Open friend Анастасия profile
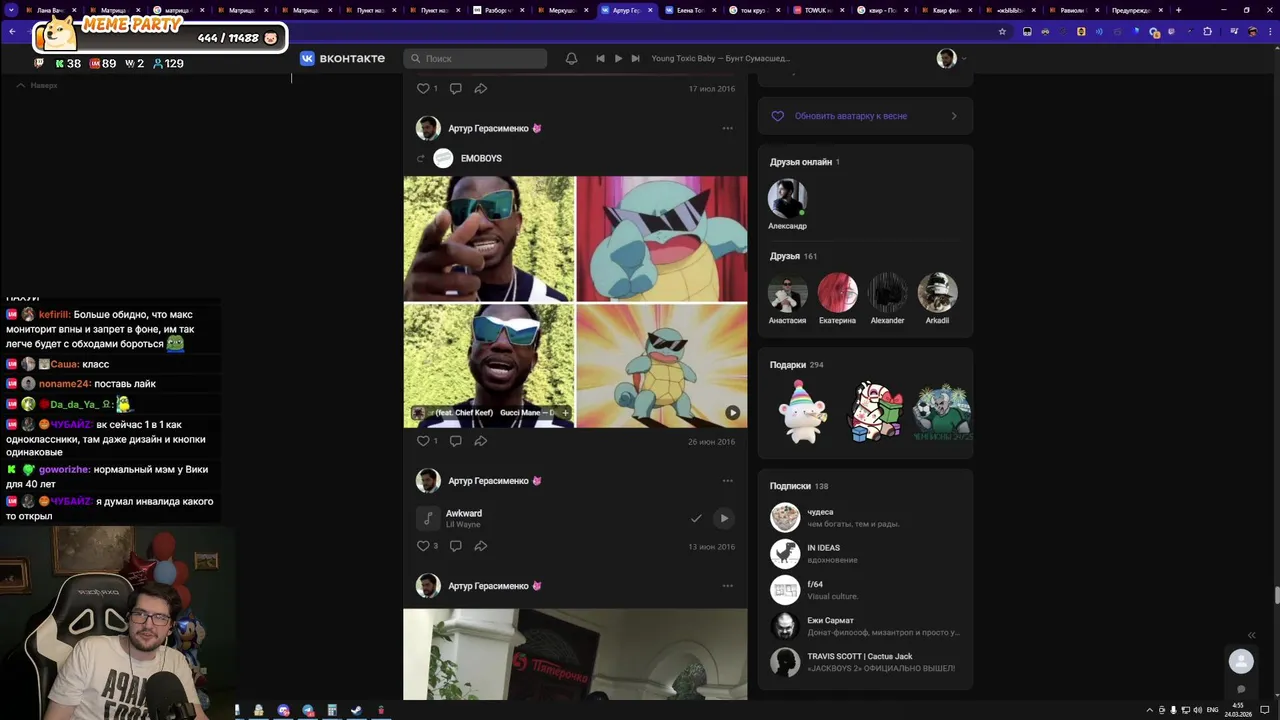This screenshot has height=720, width=1280. click(787, 299)
